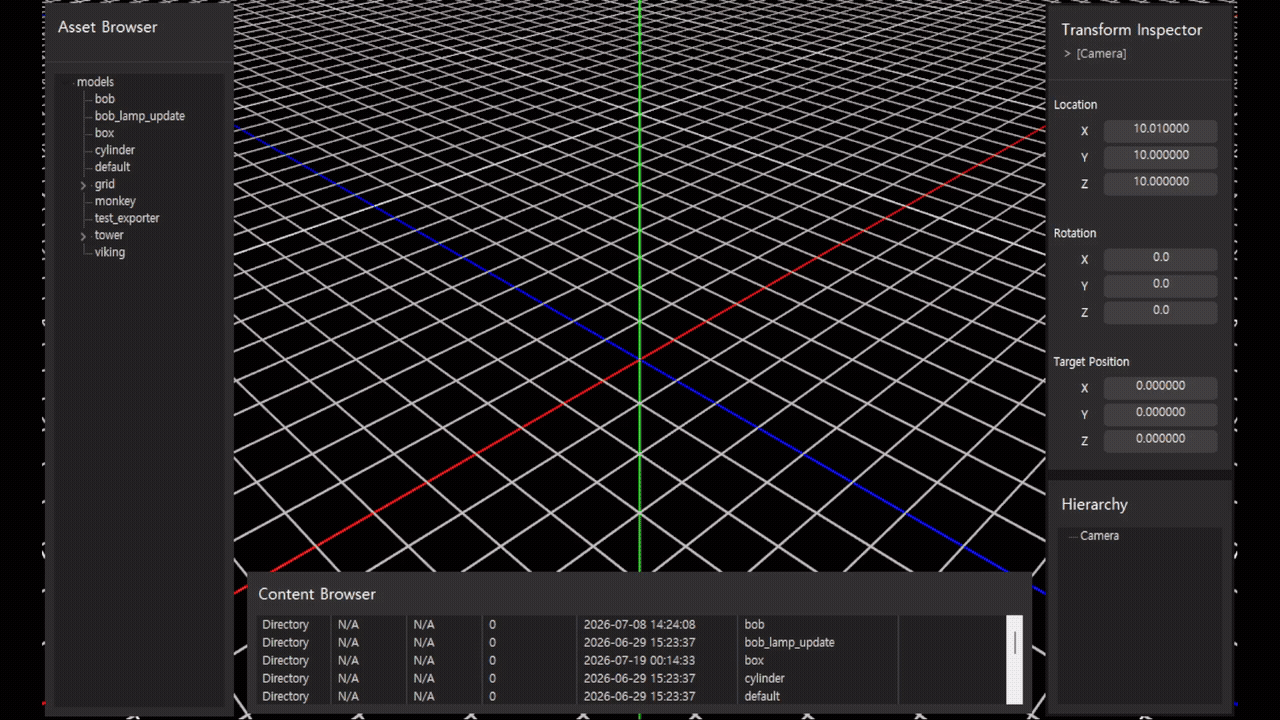Screen dimensions: 1280x720
Task: Click date 2026-07-08 14:24:08 cell
Action: pyautogui.click(x=639, y=625)
